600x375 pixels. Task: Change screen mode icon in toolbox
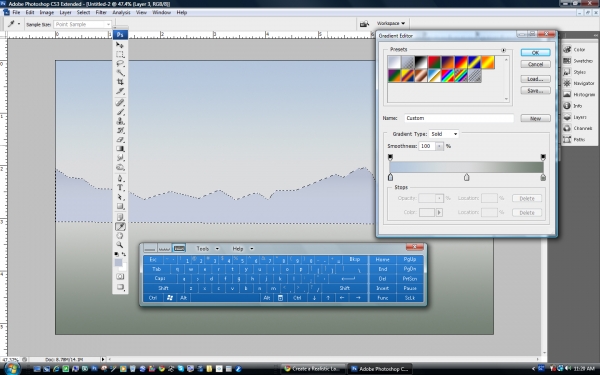120,287
